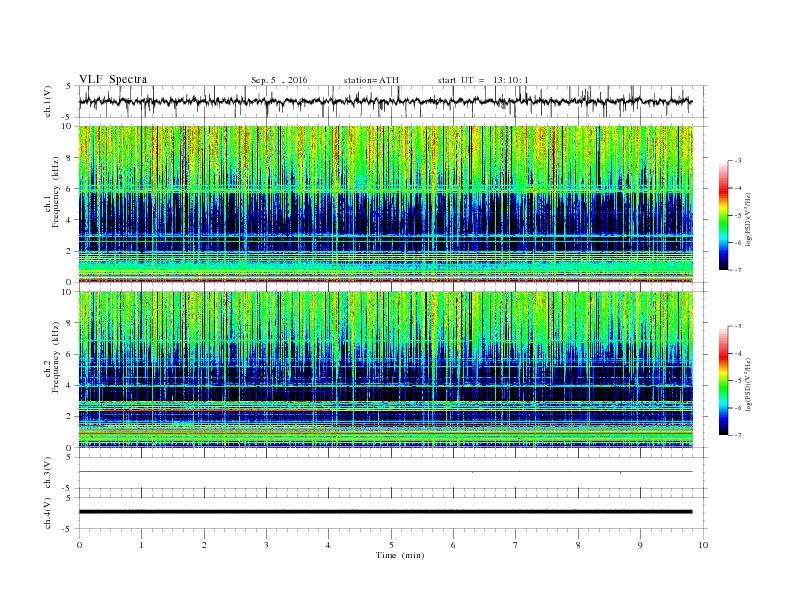Click the ch.2 spectrogram PSD colorbar
The width and height of the screenshot is (792, 612).
723,381
